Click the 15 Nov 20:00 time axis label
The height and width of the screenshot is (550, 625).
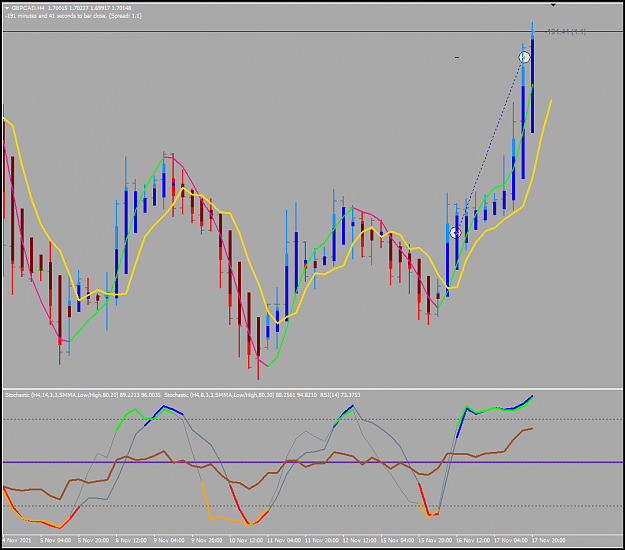click(x=435, y=540)
